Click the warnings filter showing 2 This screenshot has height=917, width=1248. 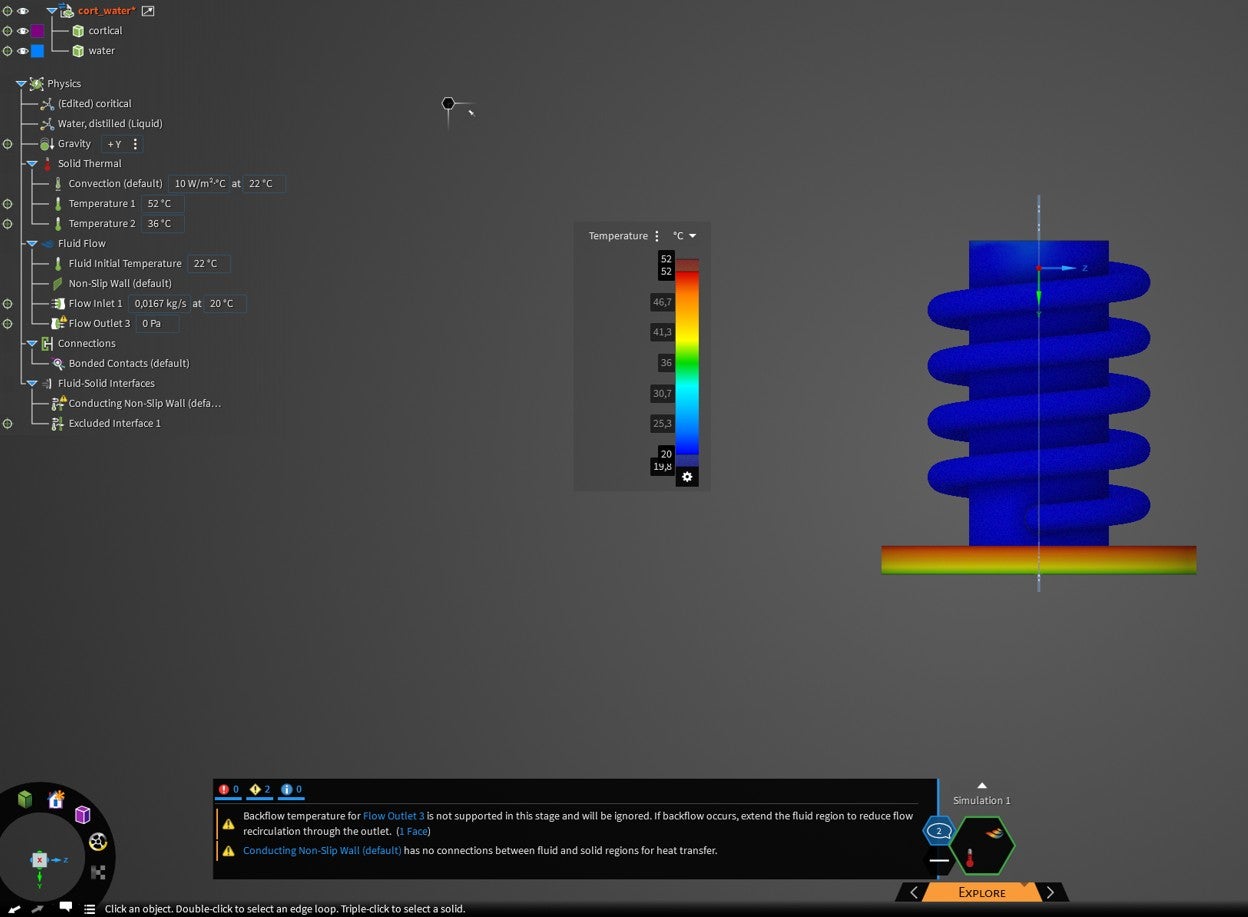260,790
